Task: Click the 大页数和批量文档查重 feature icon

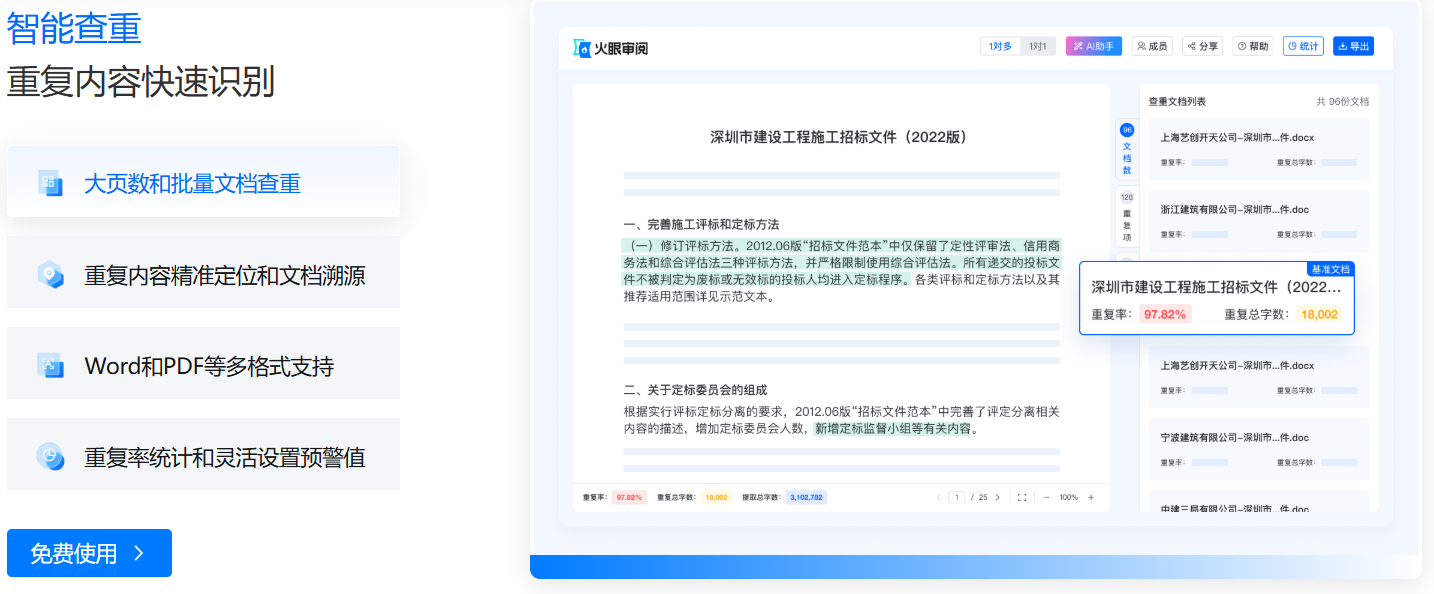Action: (50, 182)
